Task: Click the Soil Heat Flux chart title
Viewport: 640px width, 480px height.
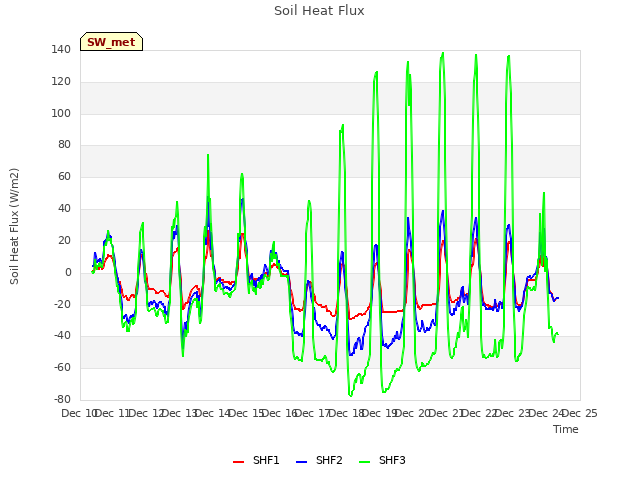Action: (x=319, y=11)
